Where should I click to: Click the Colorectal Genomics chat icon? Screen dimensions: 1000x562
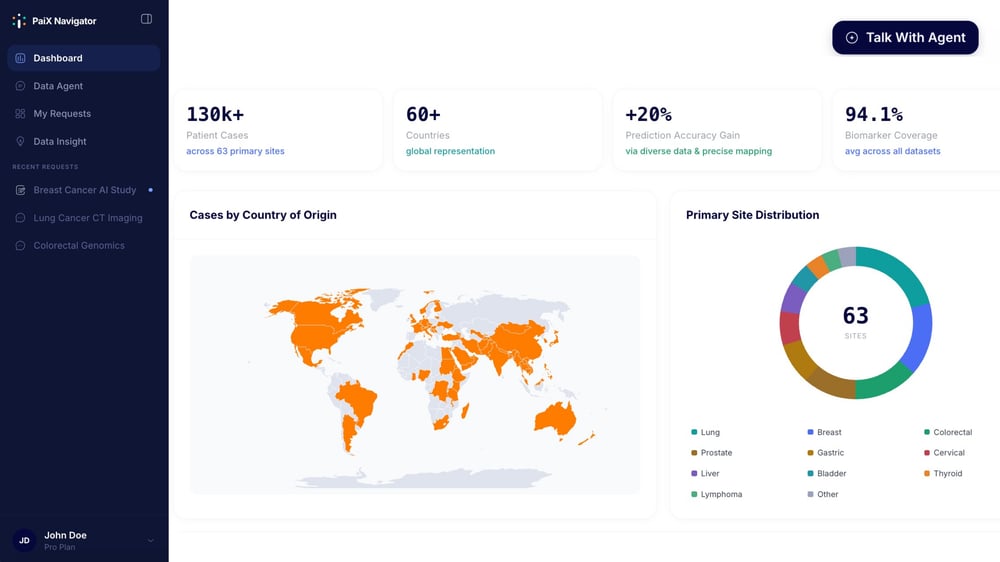pos(21,246)
